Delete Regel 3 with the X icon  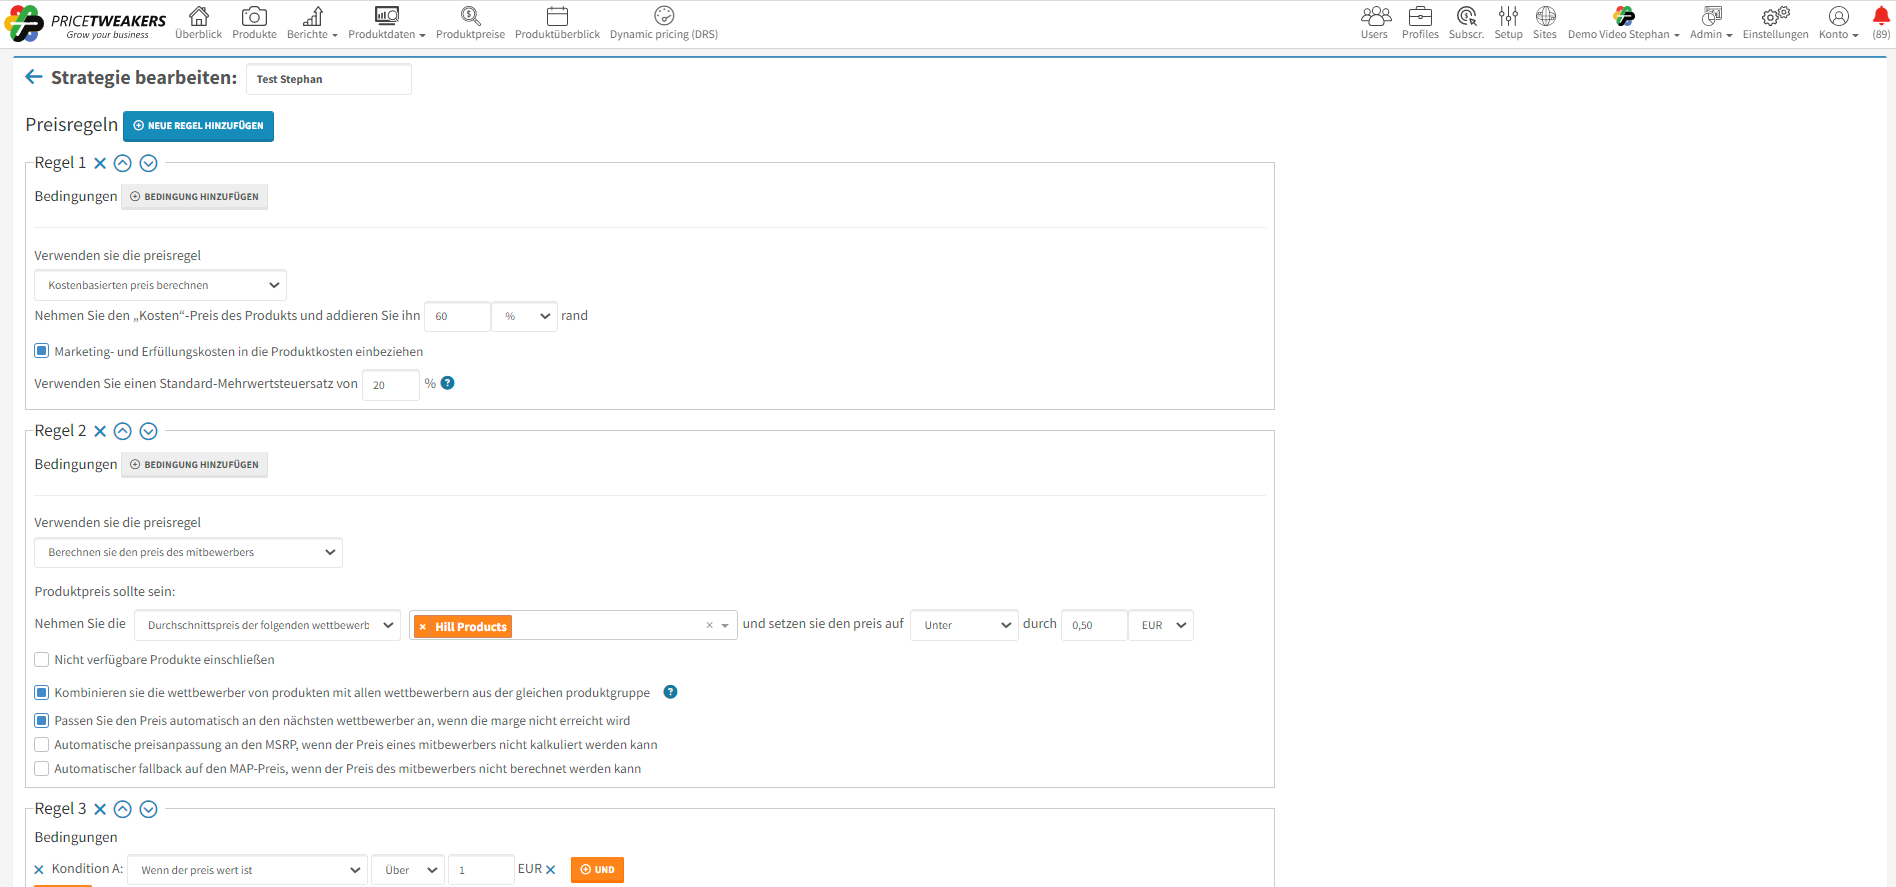[x=100, y=809]
